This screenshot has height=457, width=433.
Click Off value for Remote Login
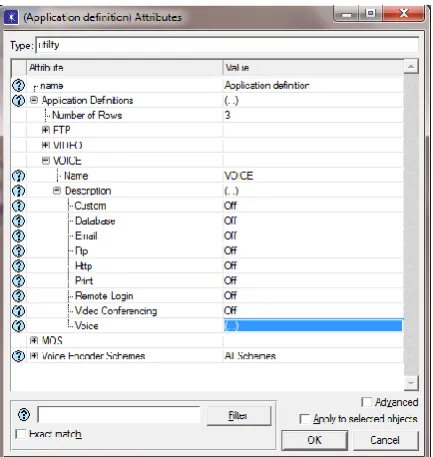tap(313, 296)
